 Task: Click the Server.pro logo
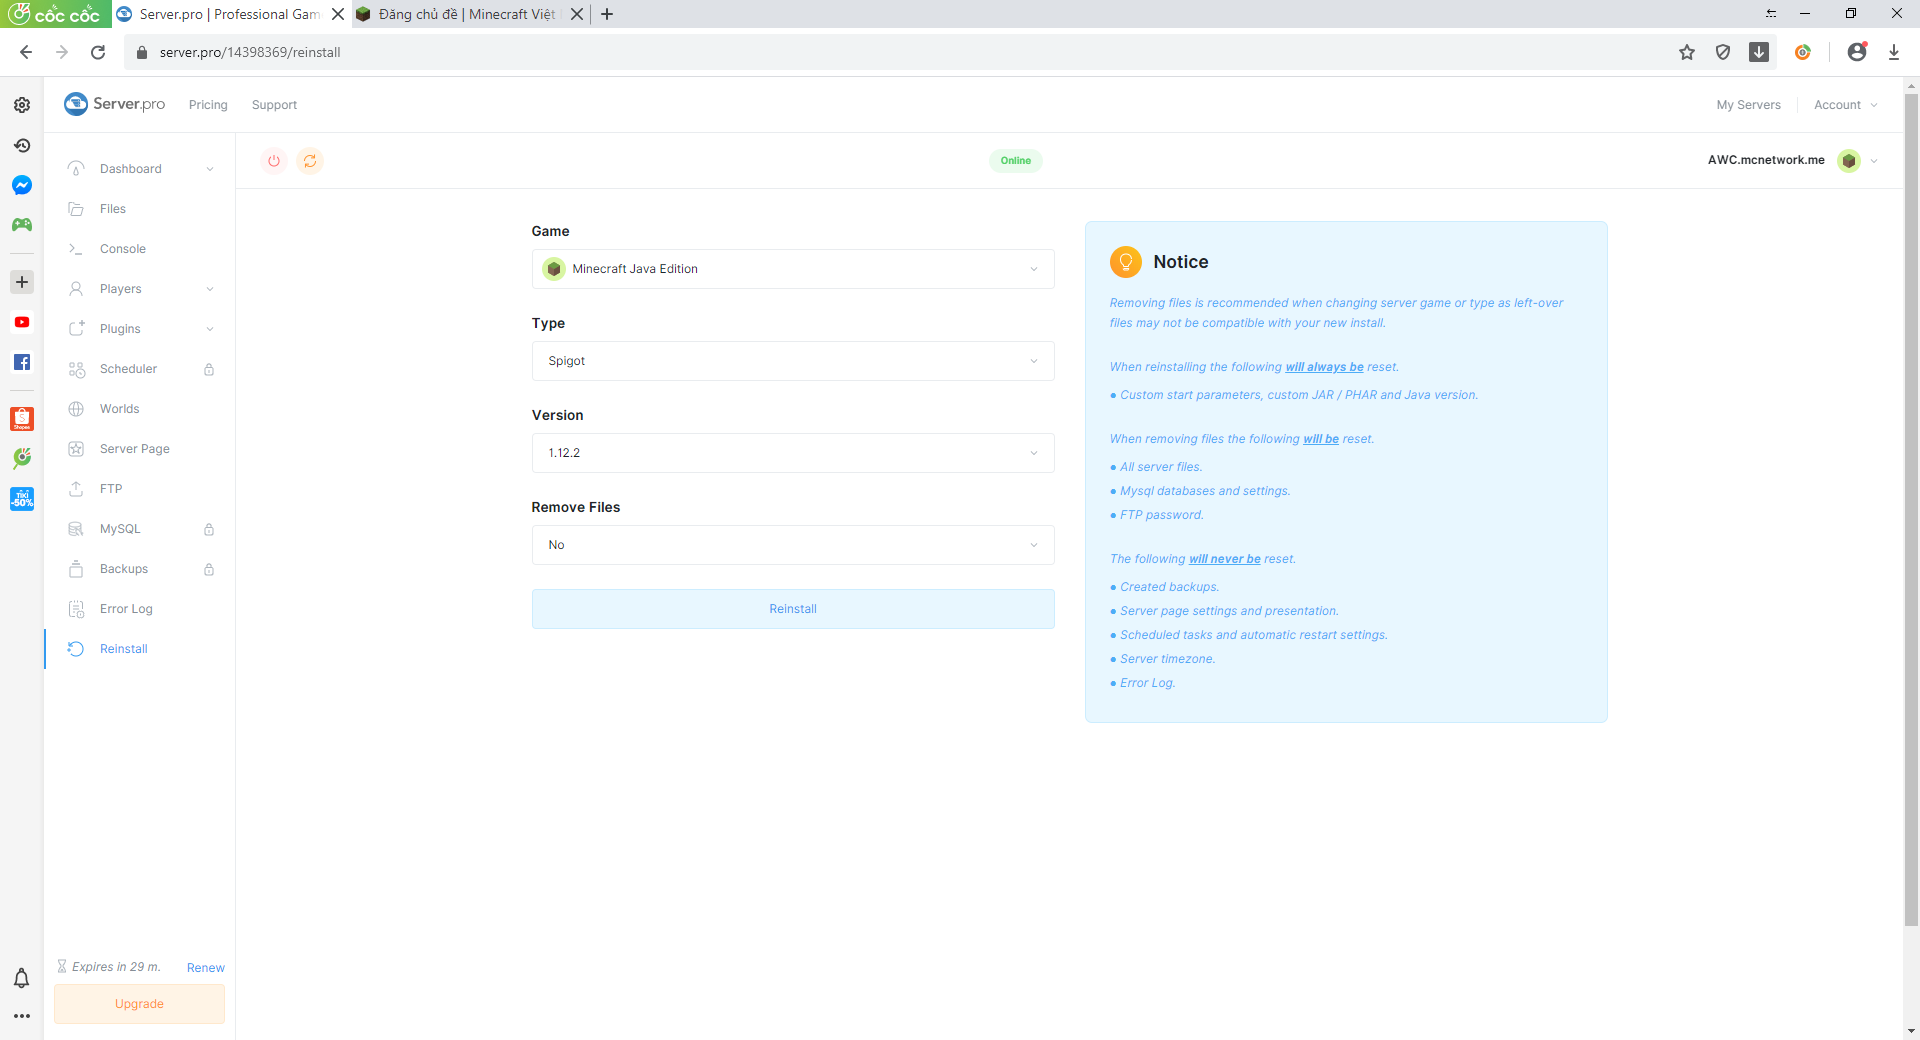click(x=115, y=104)
